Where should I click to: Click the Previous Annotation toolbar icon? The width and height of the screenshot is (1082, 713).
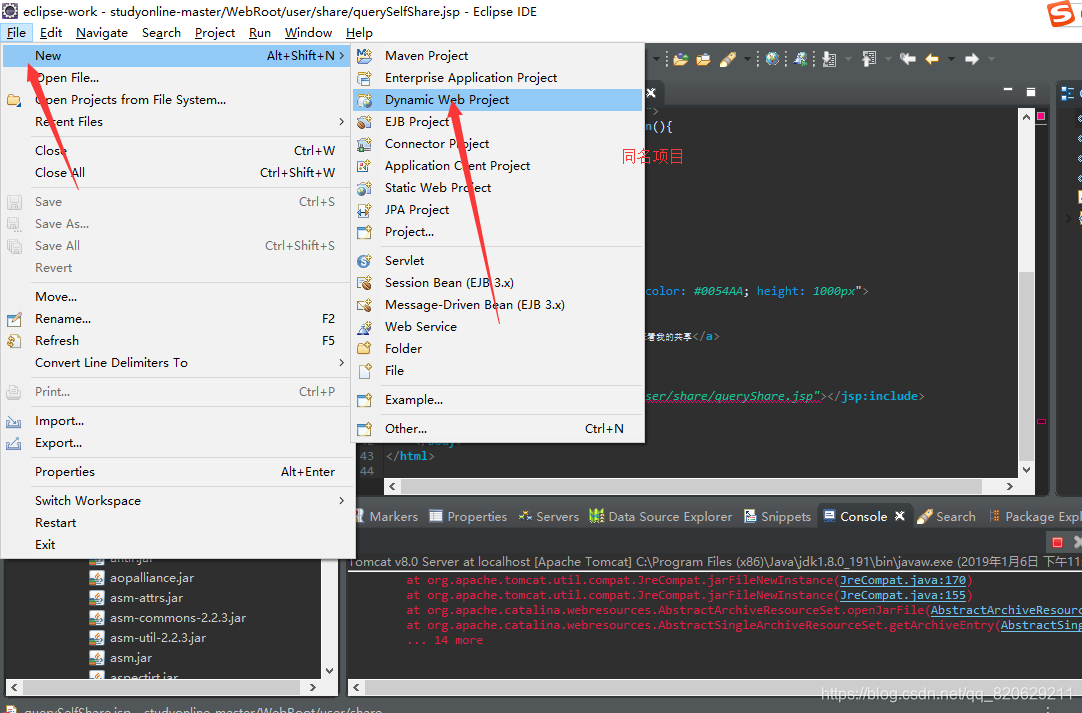(869, 59)
